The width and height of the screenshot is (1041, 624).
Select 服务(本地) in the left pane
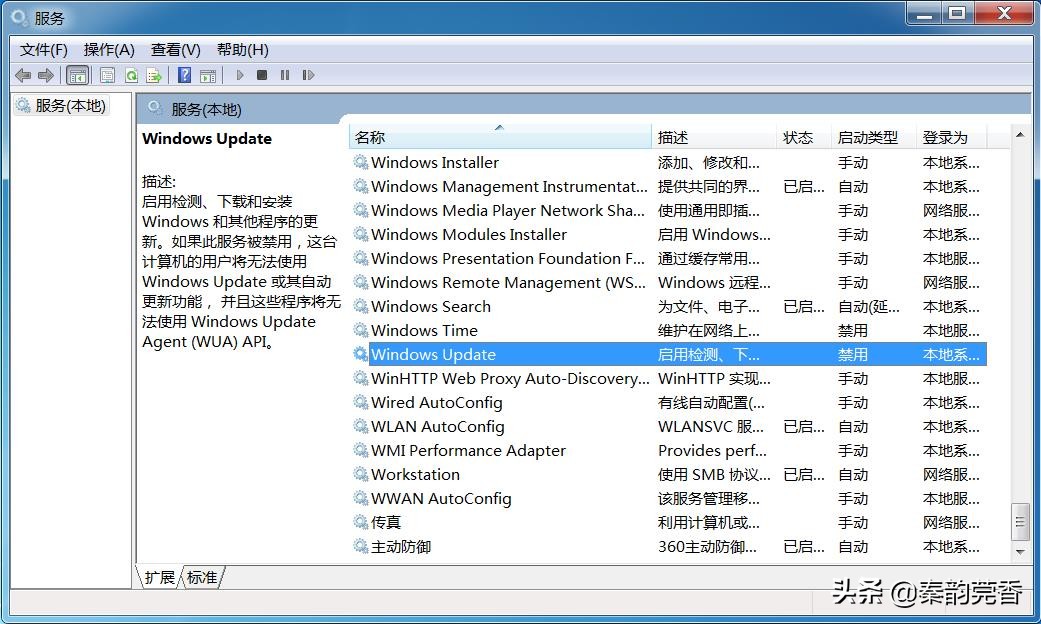point(63,105)
